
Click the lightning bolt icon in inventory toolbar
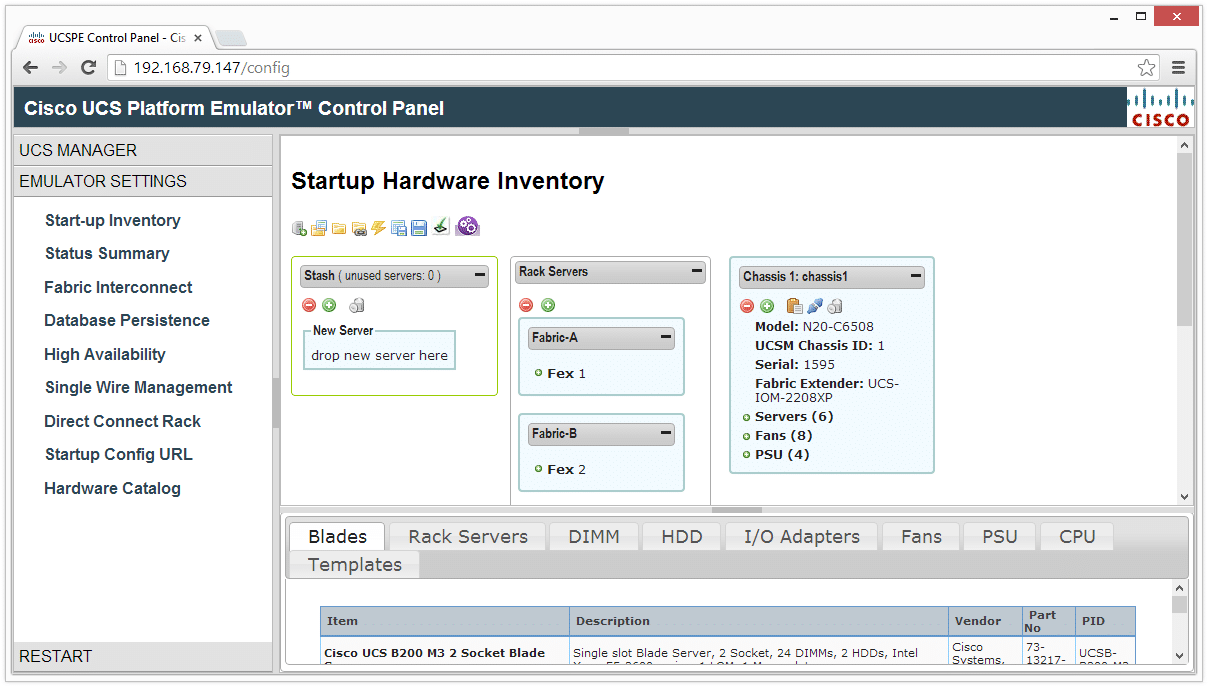[x=378, y=228]
